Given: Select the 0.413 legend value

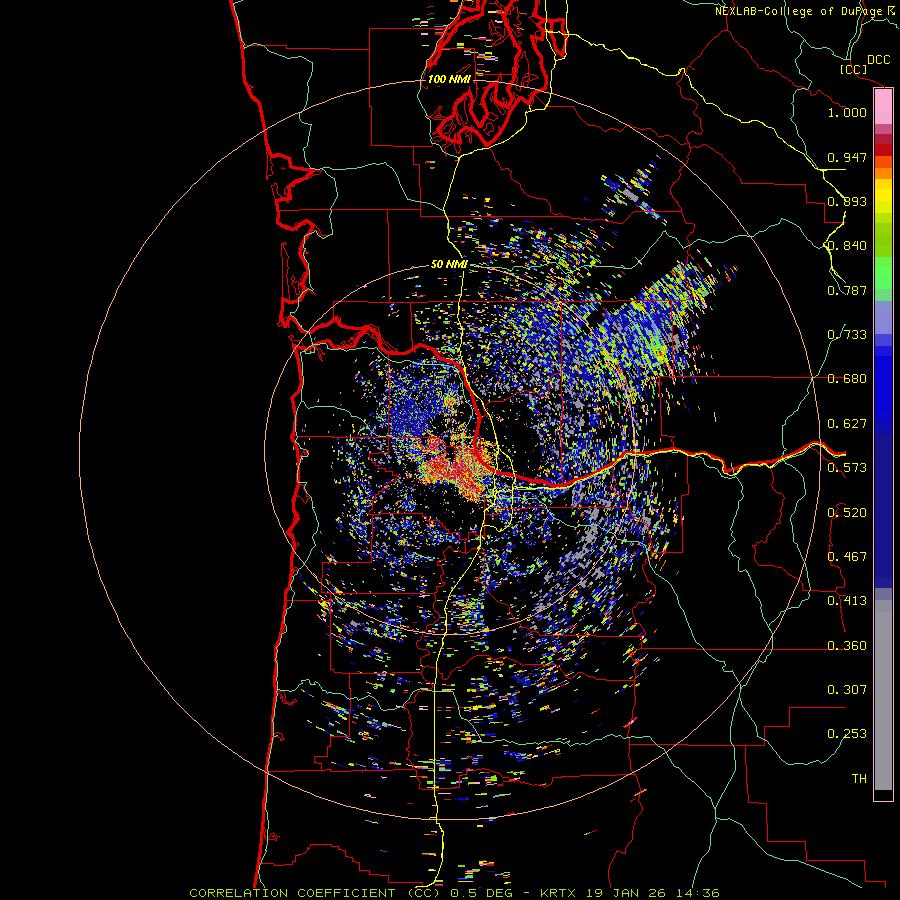Looking at the screenshot, I should (847, 601).
